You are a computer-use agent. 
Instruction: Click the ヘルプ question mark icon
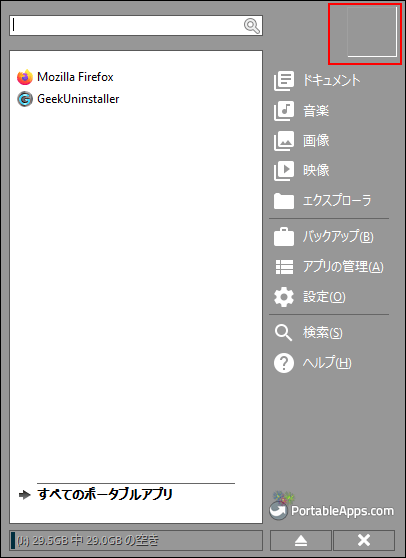(284, 363)
